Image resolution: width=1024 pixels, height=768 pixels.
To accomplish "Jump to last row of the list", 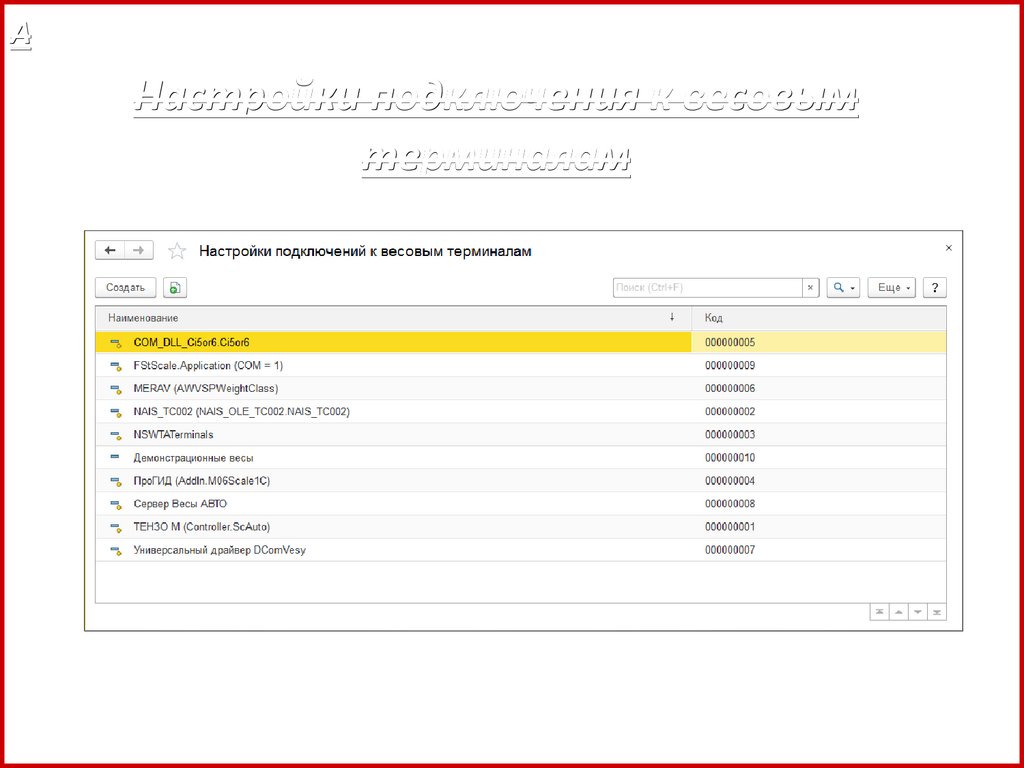I will [937, 612].
